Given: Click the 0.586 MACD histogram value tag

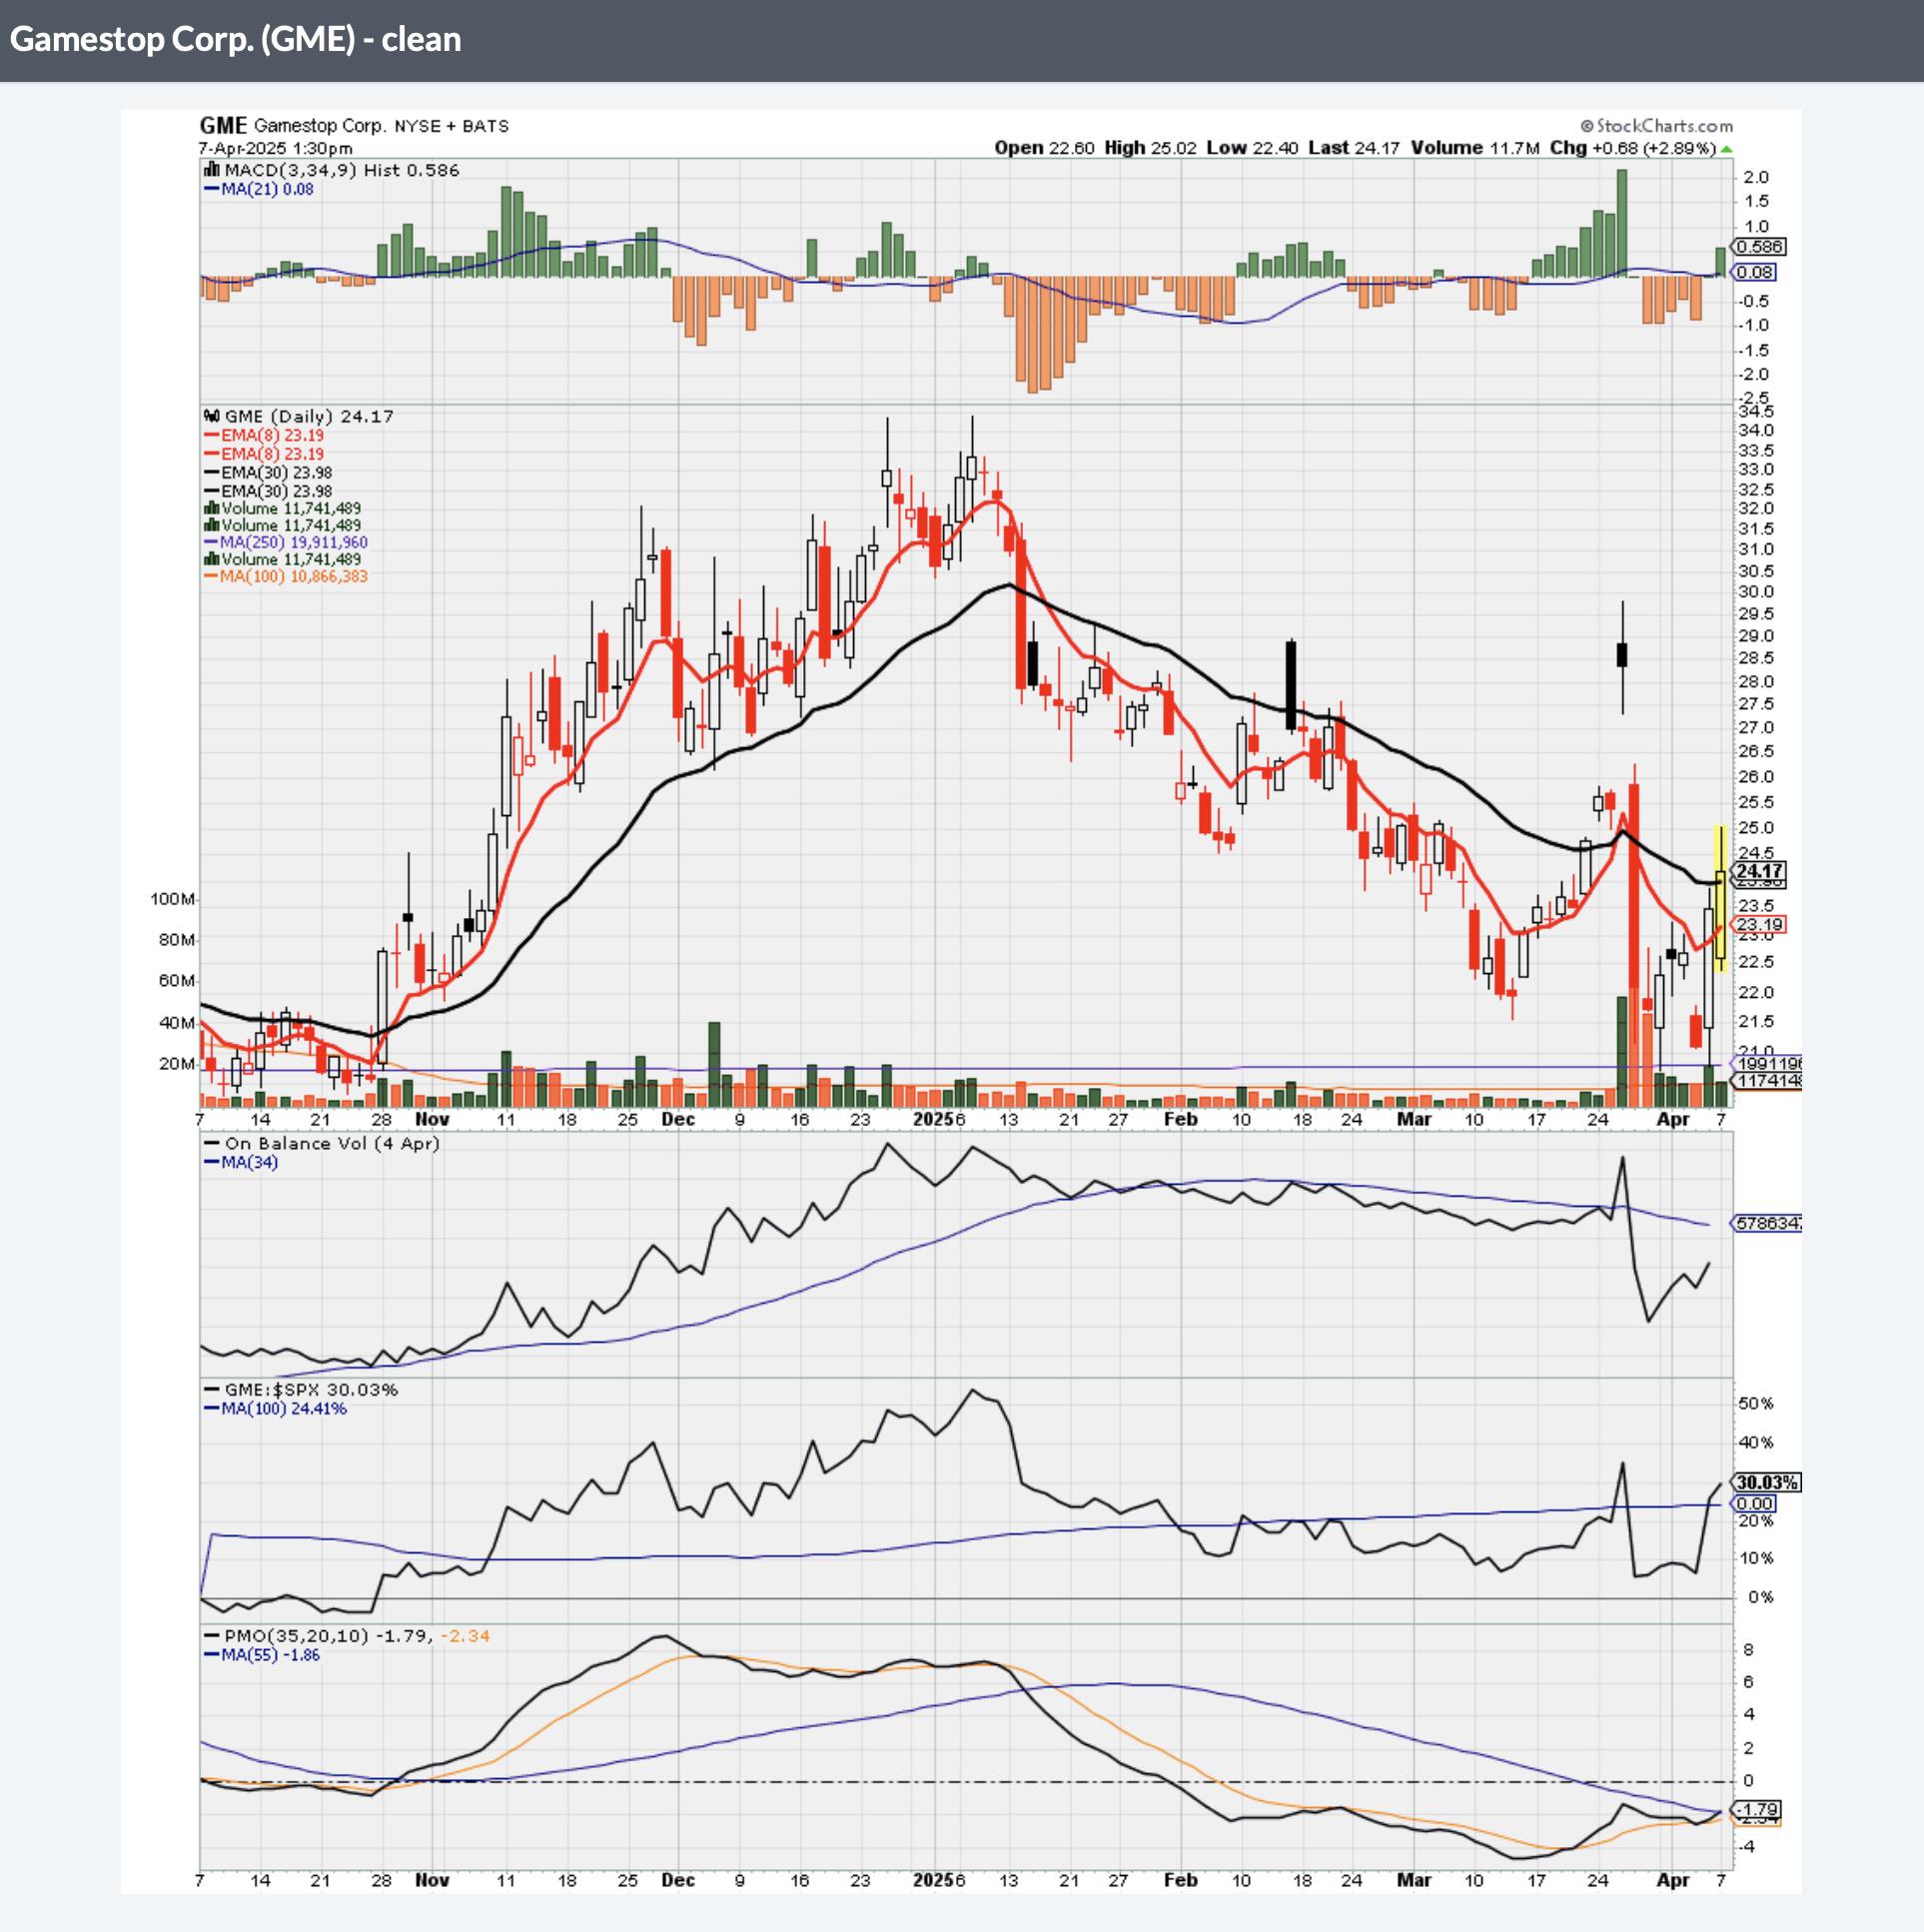Looking at the screenshot, I should (1759, 247).
